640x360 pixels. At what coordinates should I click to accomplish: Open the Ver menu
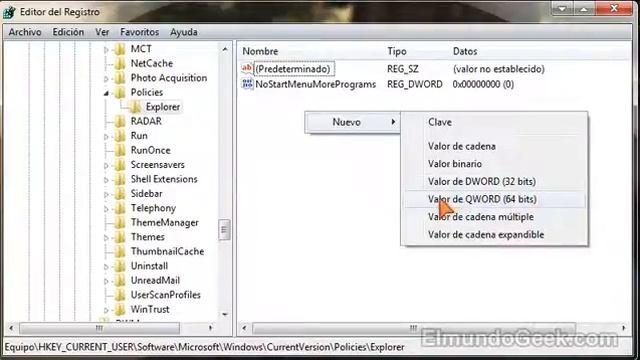pyautogui.click(x=102, y=32)
